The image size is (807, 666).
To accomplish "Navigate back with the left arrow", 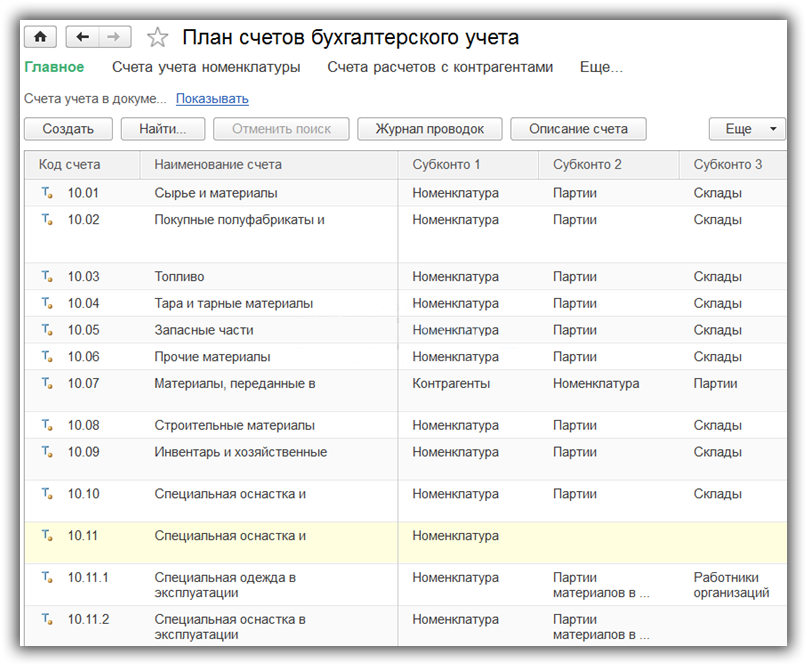I will coord(82,37).
